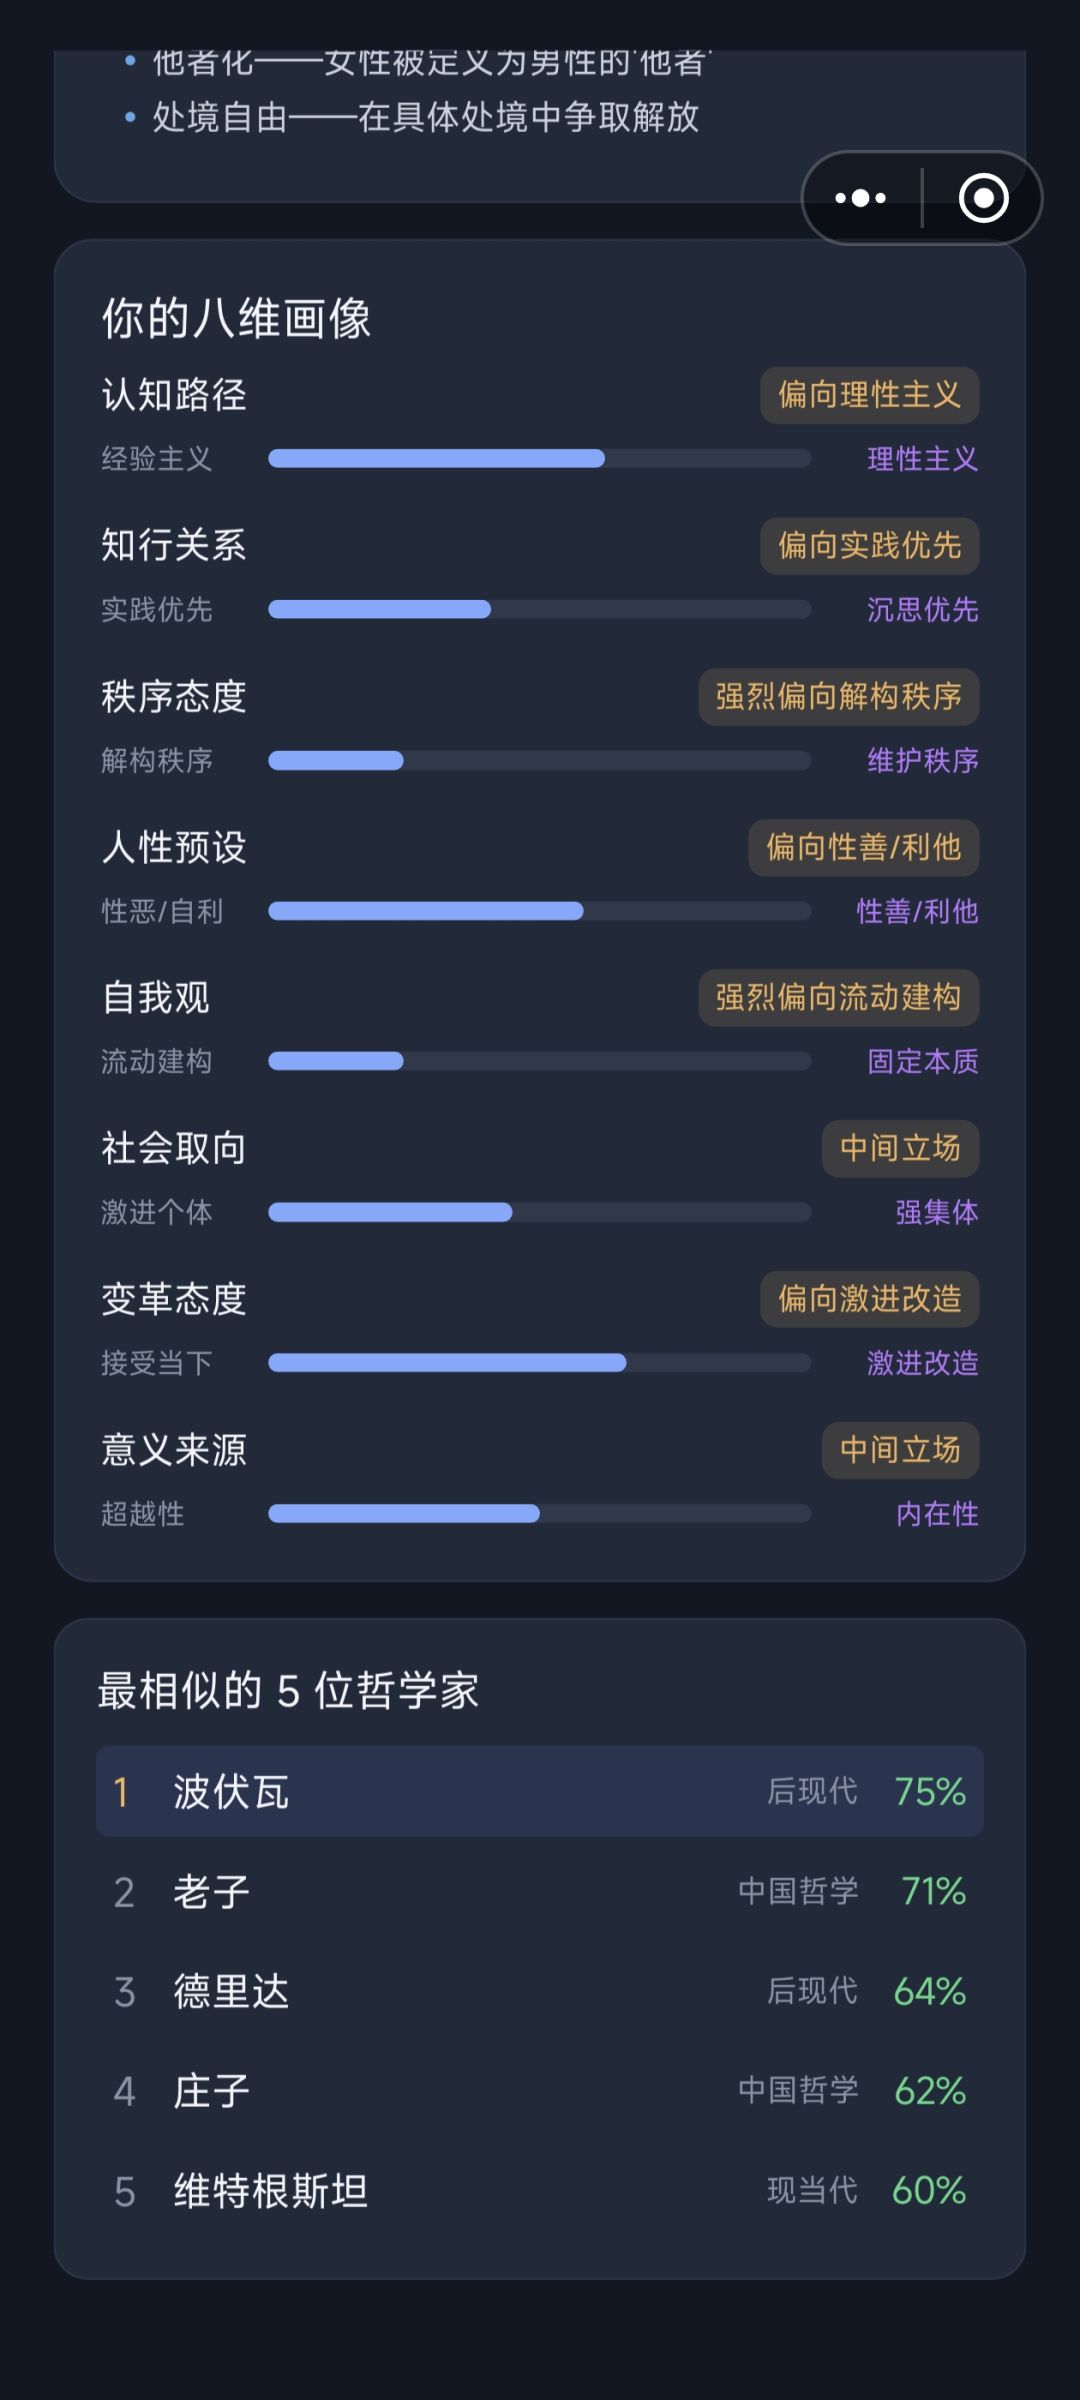Screen dimensions: 1080x2400
Task: Open the 德里达 philosopher entry
Action: click(x=540, y=1991)
